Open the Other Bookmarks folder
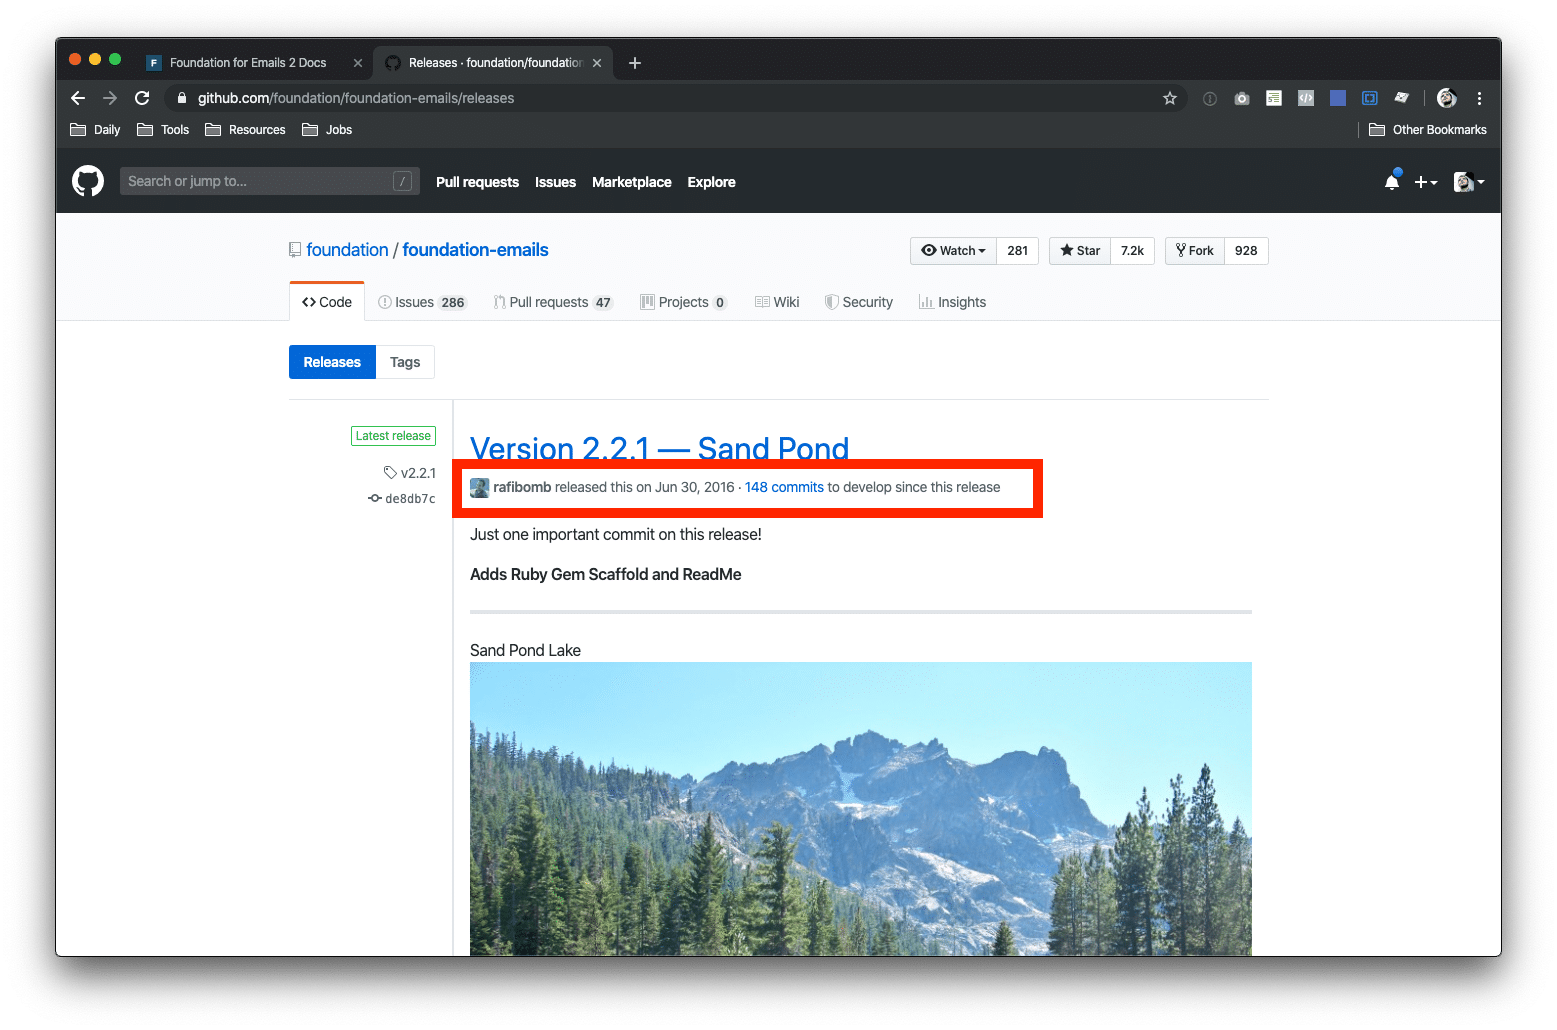 tap(1428, 130)
